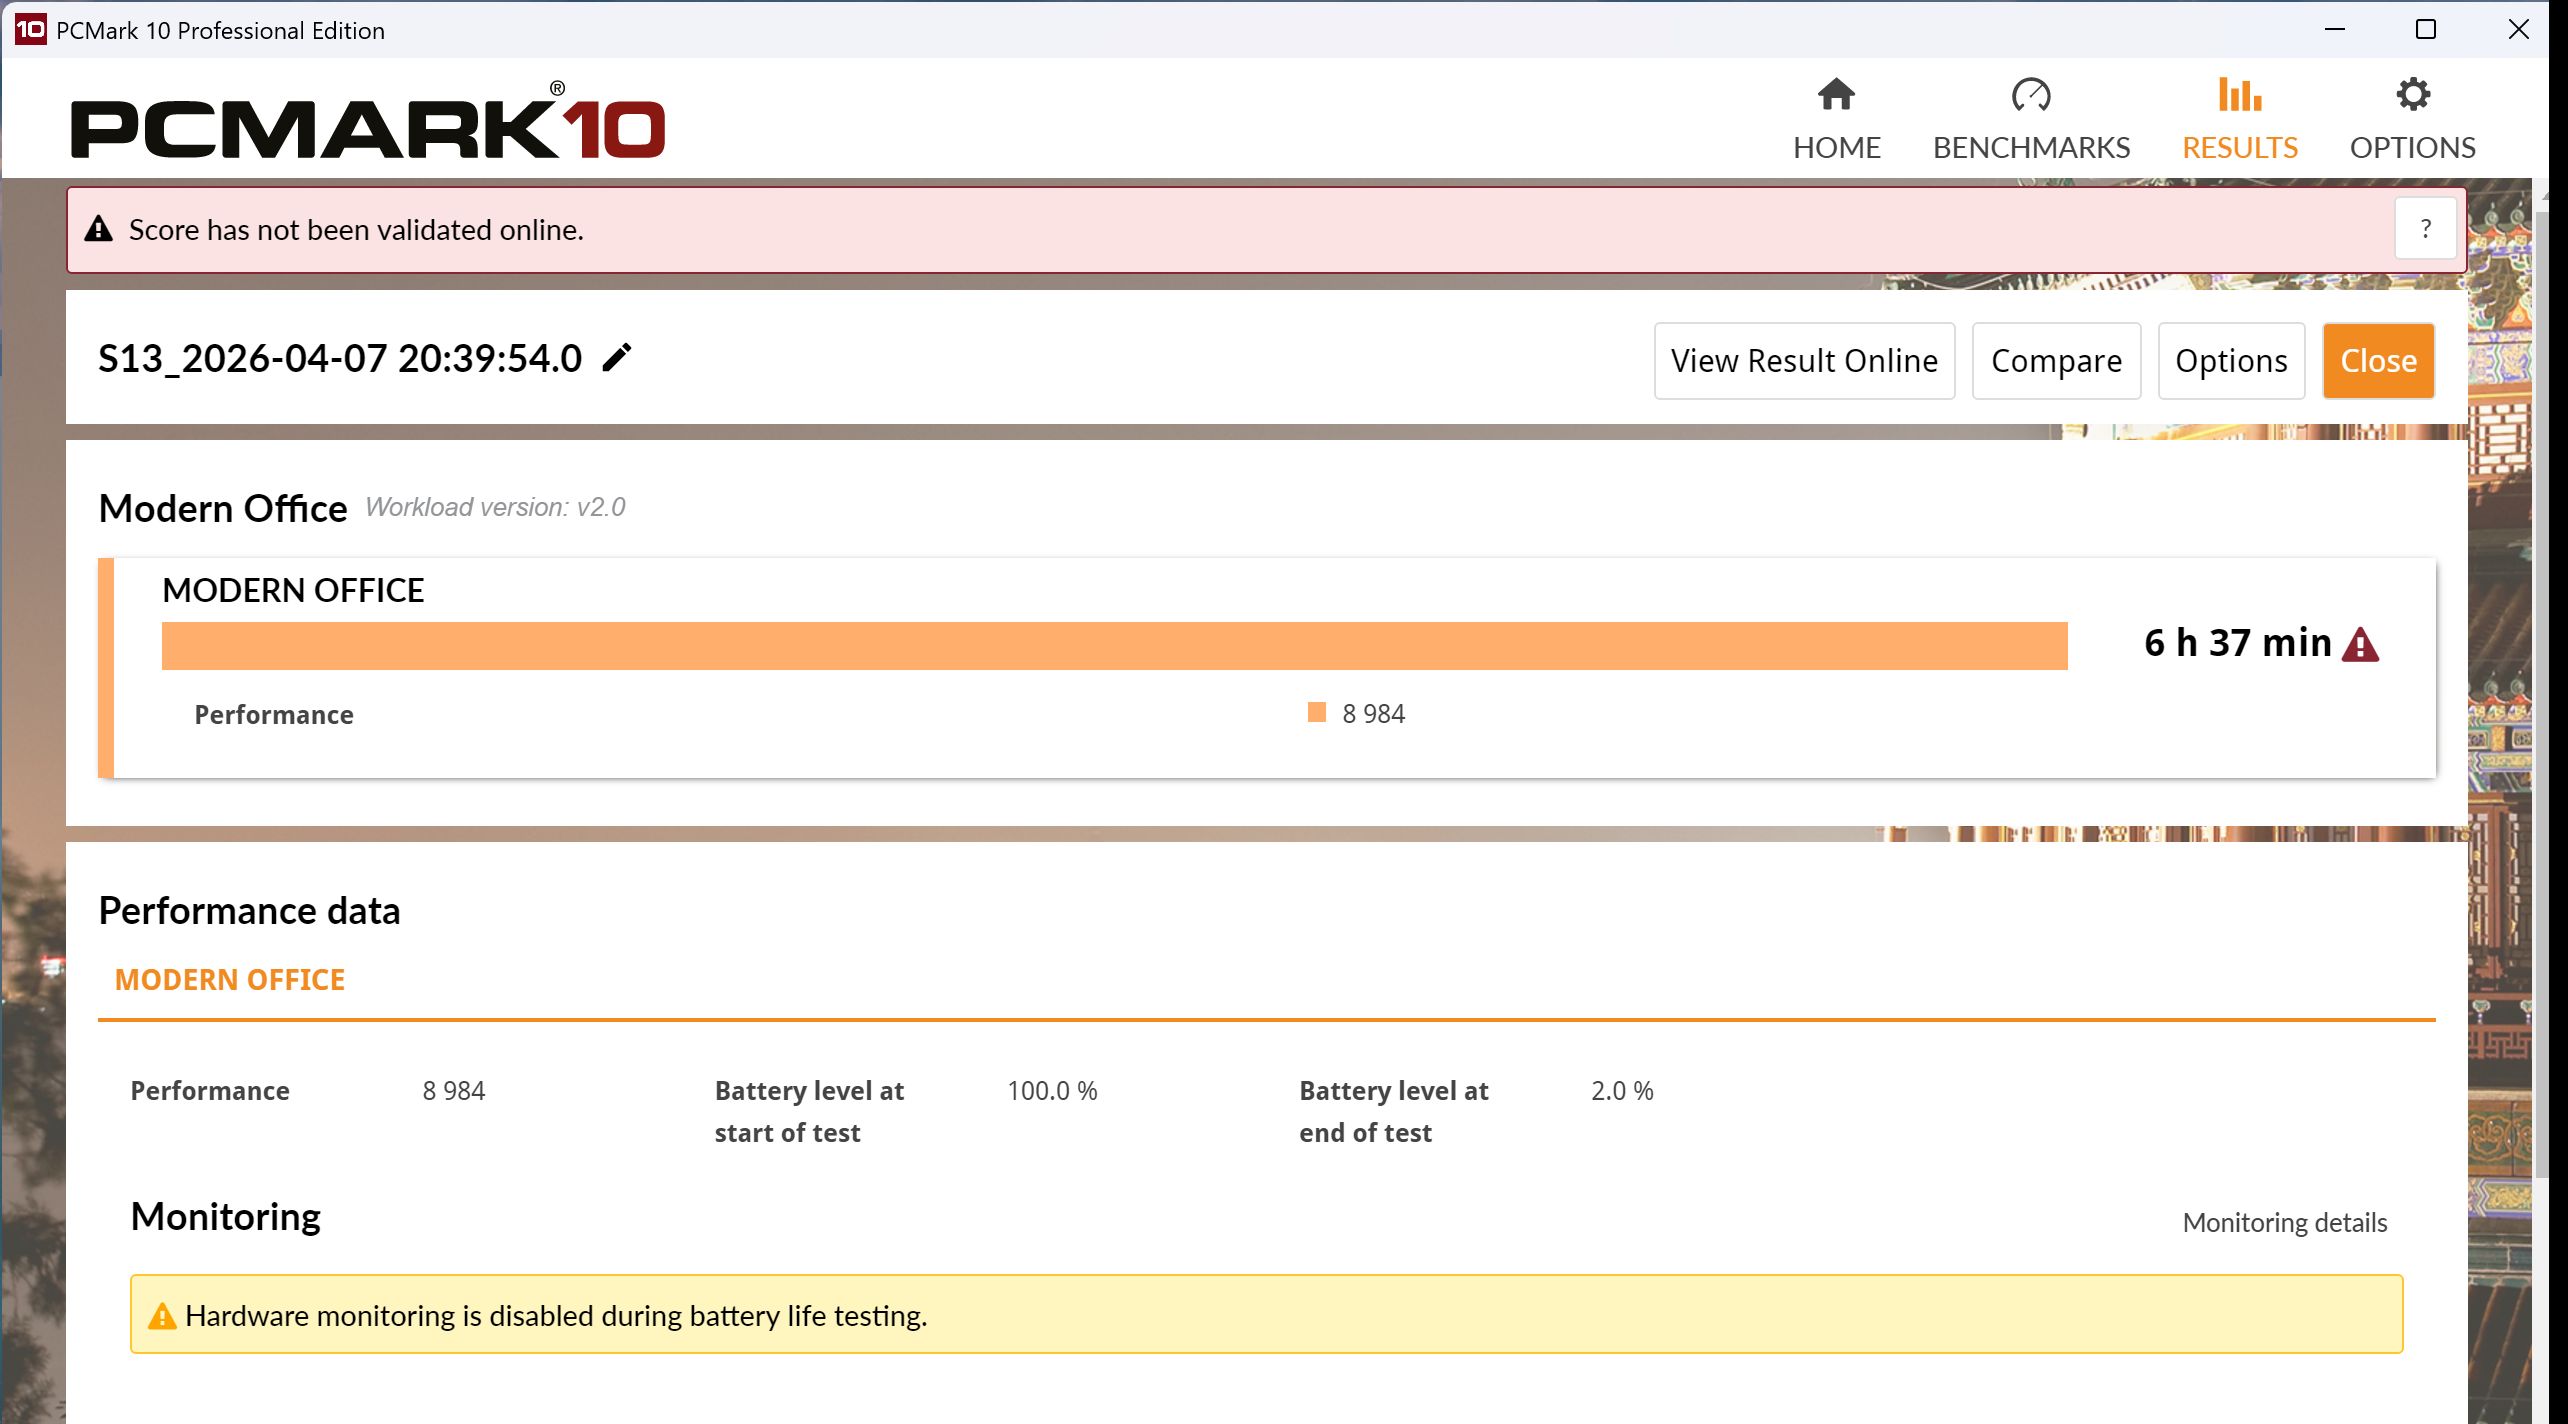Click the pencil icon to rename result
Screen dimensions: 2568x1424
(617, 358)
